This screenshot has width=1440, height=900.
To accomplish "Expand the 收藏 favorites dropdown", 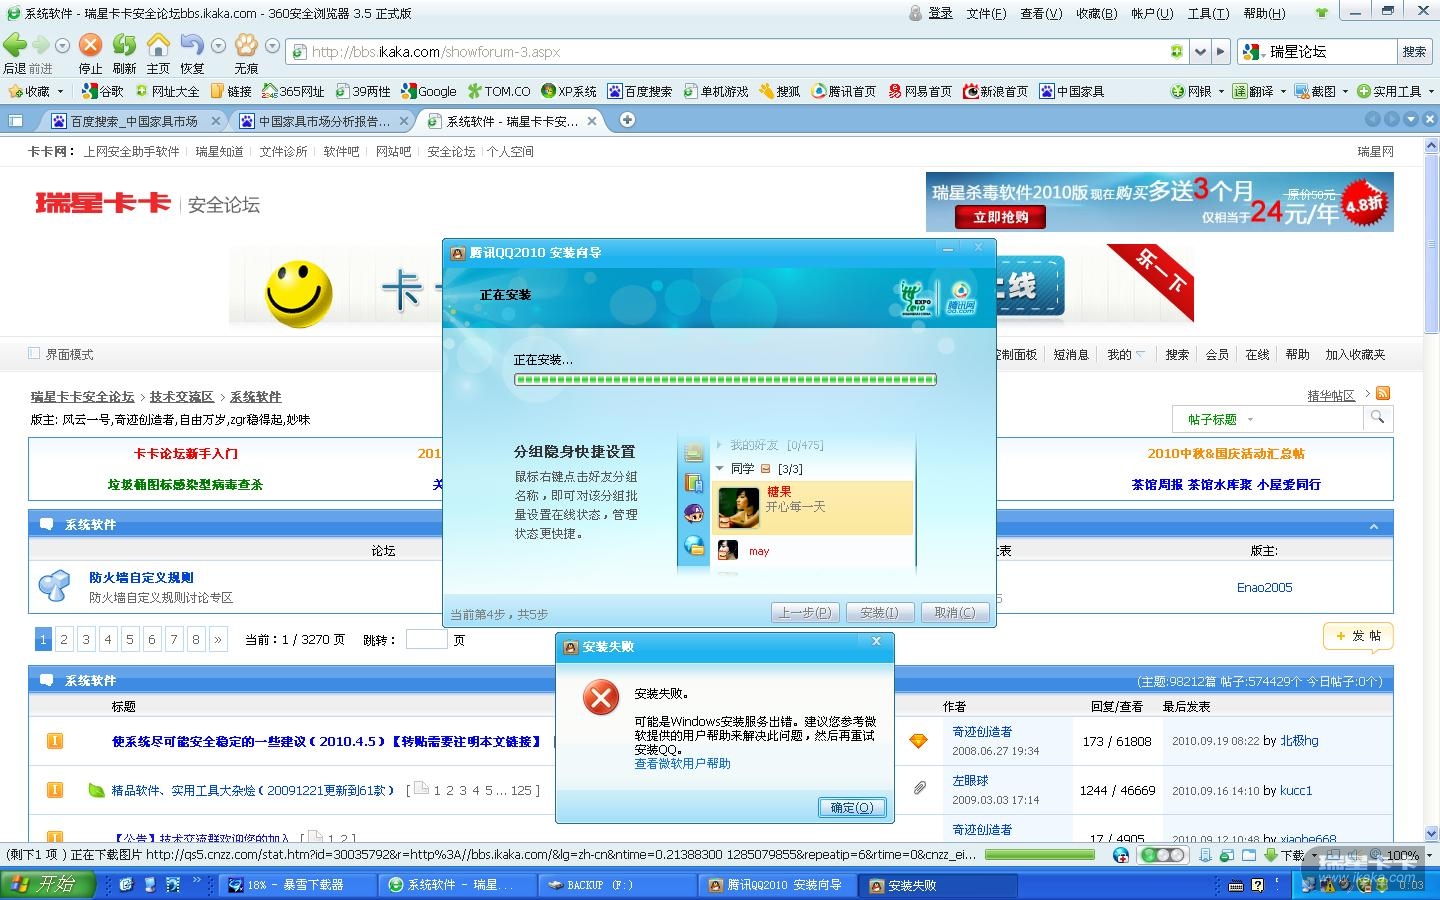I will [x=60, y=91].
